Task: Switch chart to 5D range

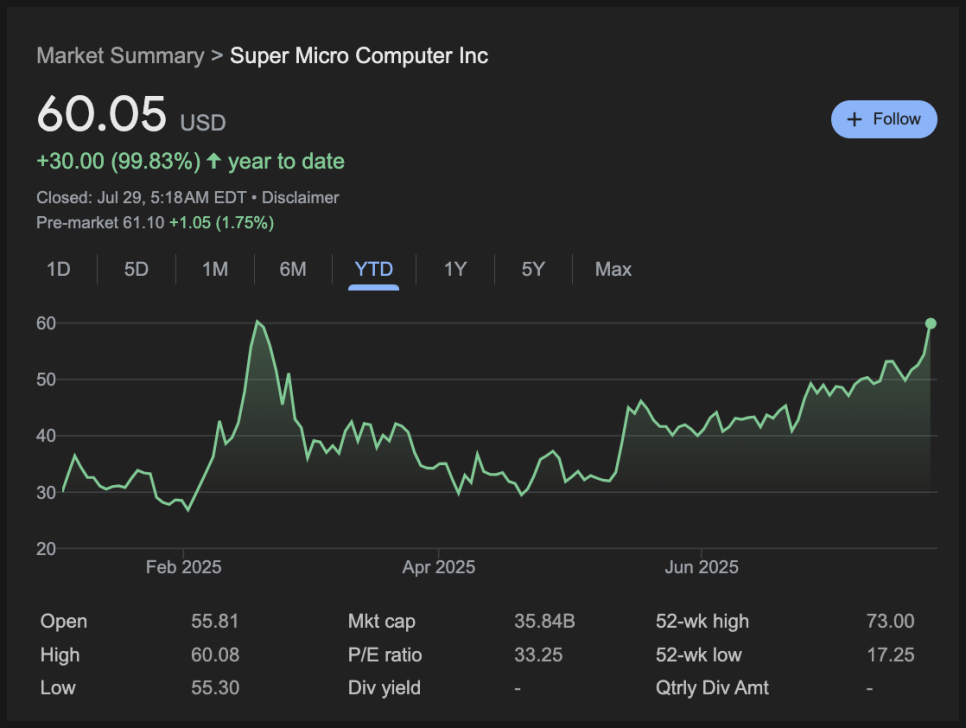Action: (x=136, y=269)
